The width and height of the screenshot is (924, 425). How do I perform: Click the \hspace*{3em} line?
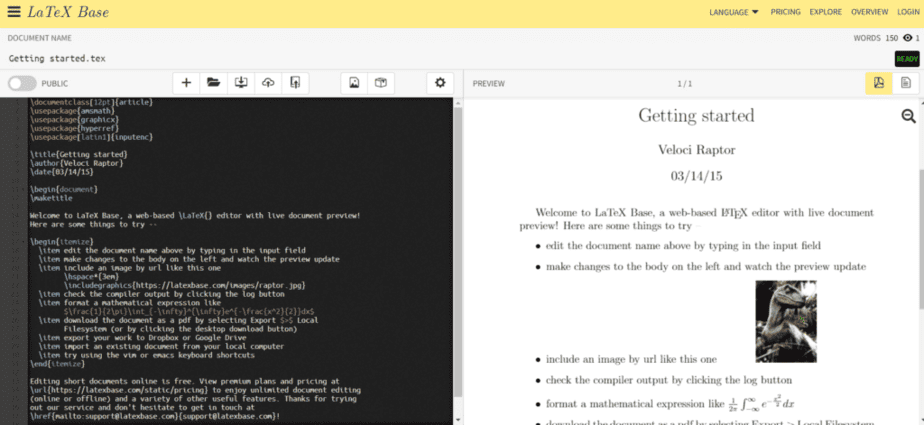91,276
